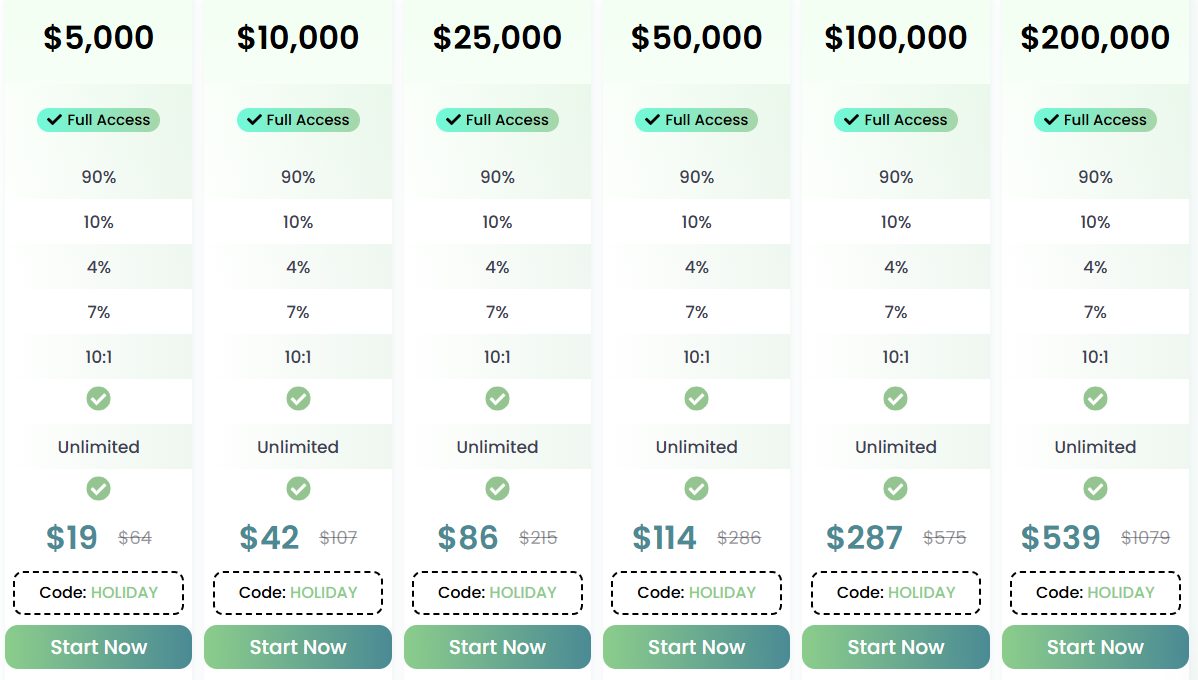Select the HOLIDAY code box below $539
Image resolution: width=1198 pixels, height=680 pixels.
pyautogui.click(x=1095, y=592)
